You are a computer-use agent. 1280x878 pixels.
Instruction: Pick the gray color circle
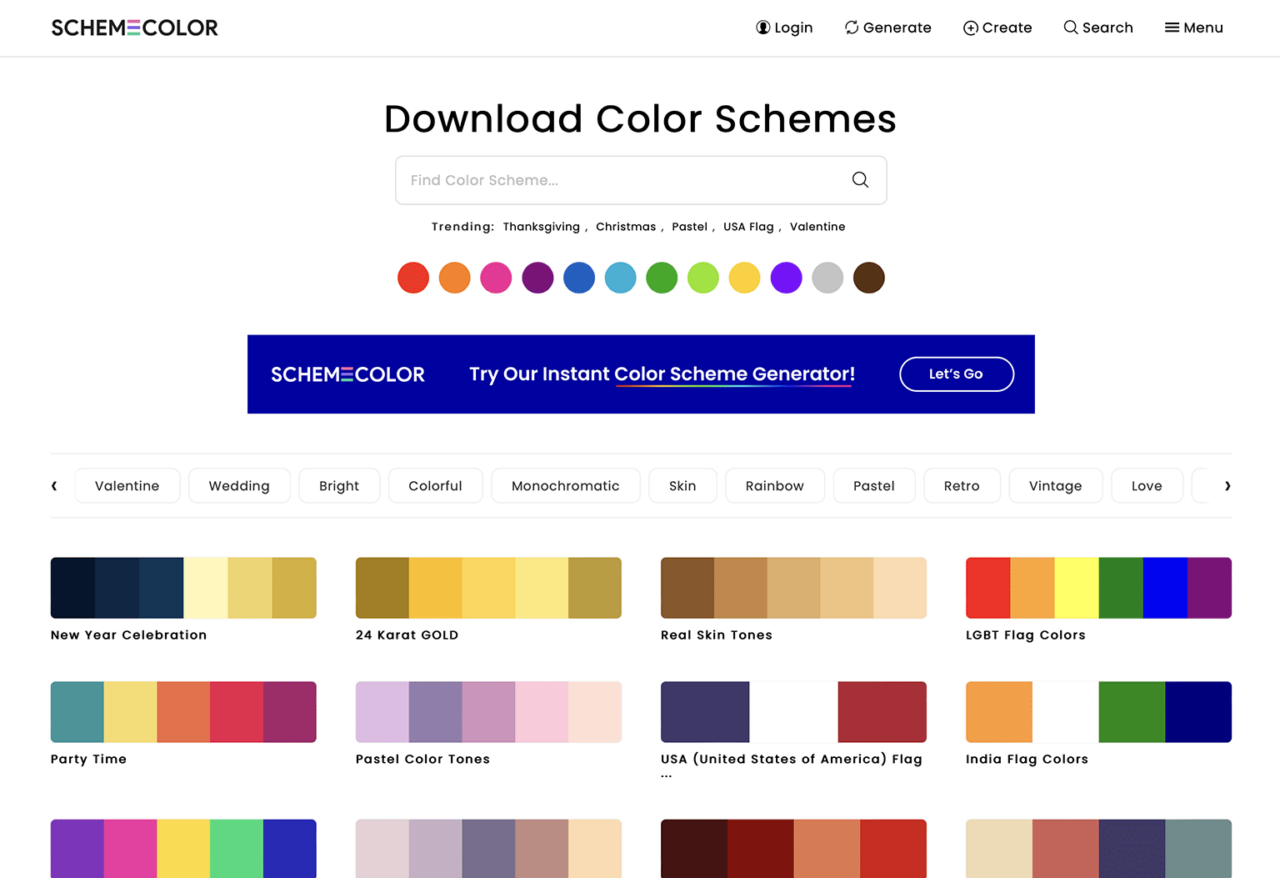(x=828, y=278)
